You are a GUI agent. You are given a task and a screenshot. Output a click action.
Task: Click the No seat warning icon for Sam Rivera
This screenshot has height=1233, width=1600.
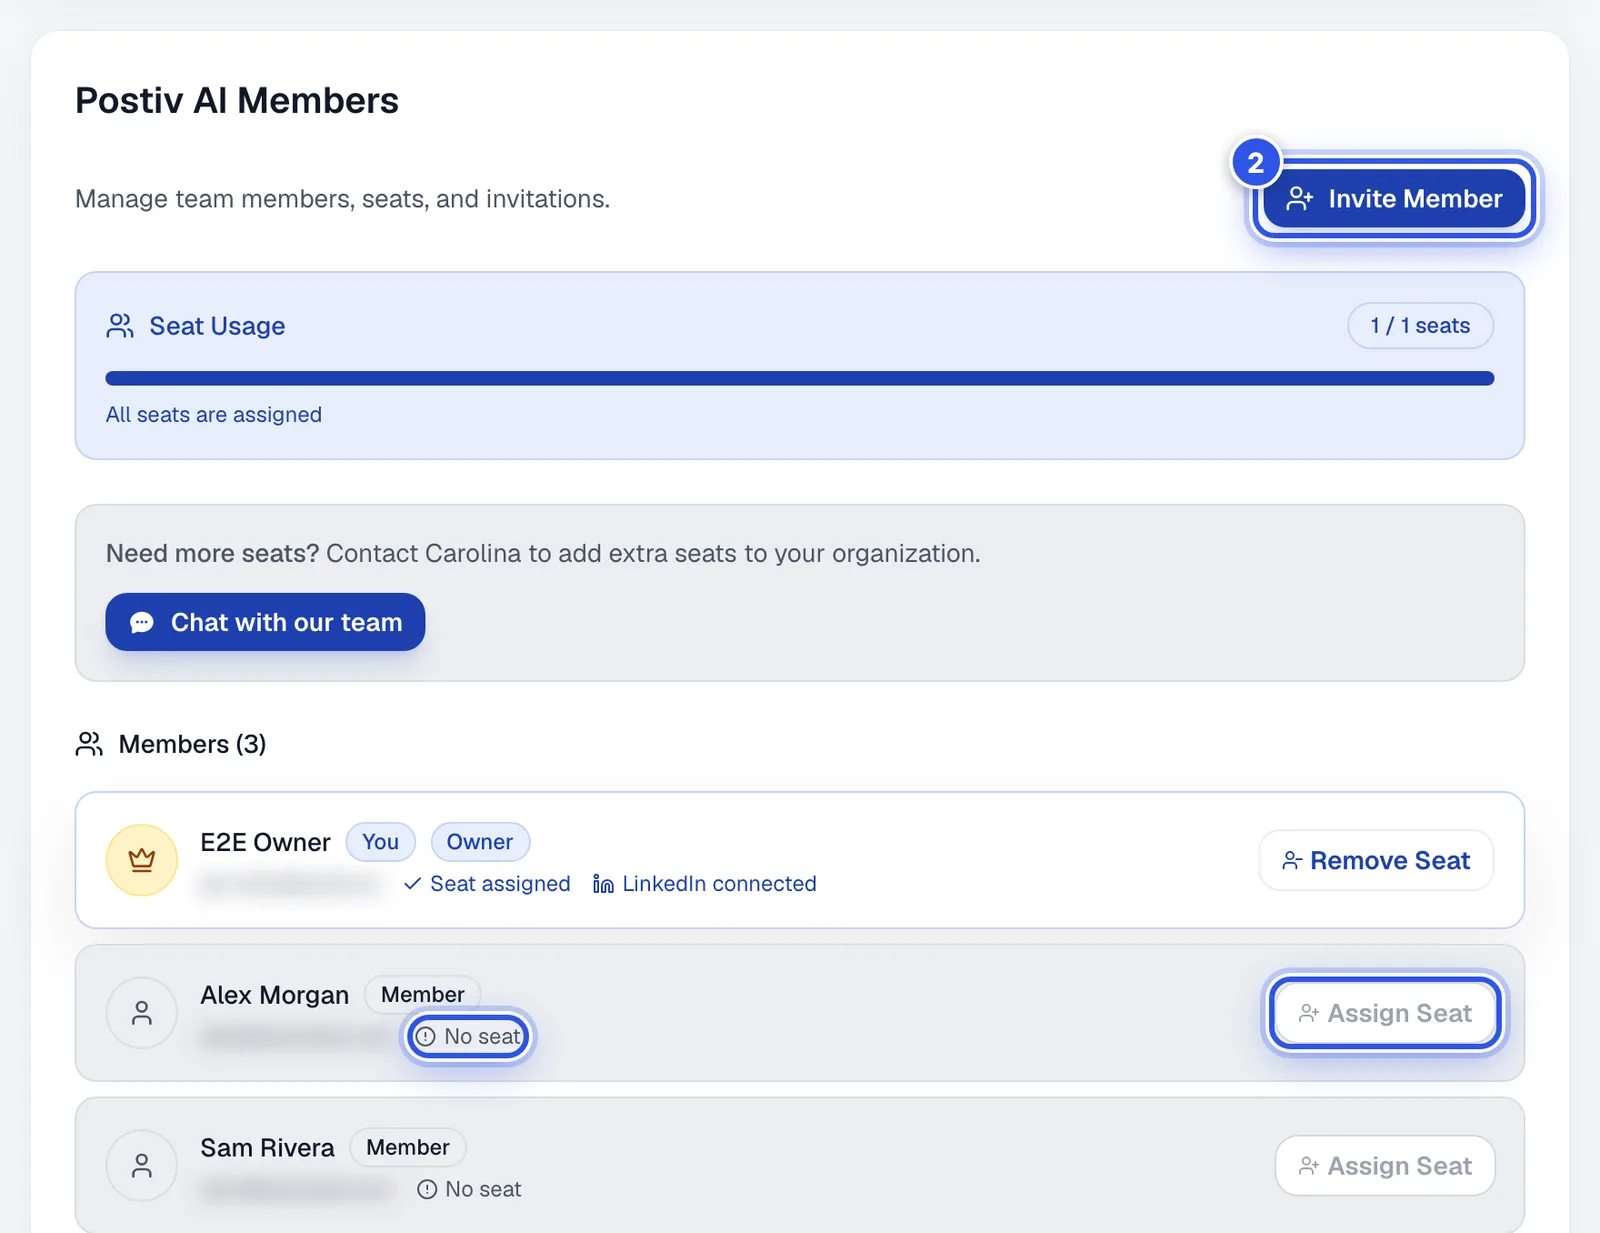coord(427,1189)
